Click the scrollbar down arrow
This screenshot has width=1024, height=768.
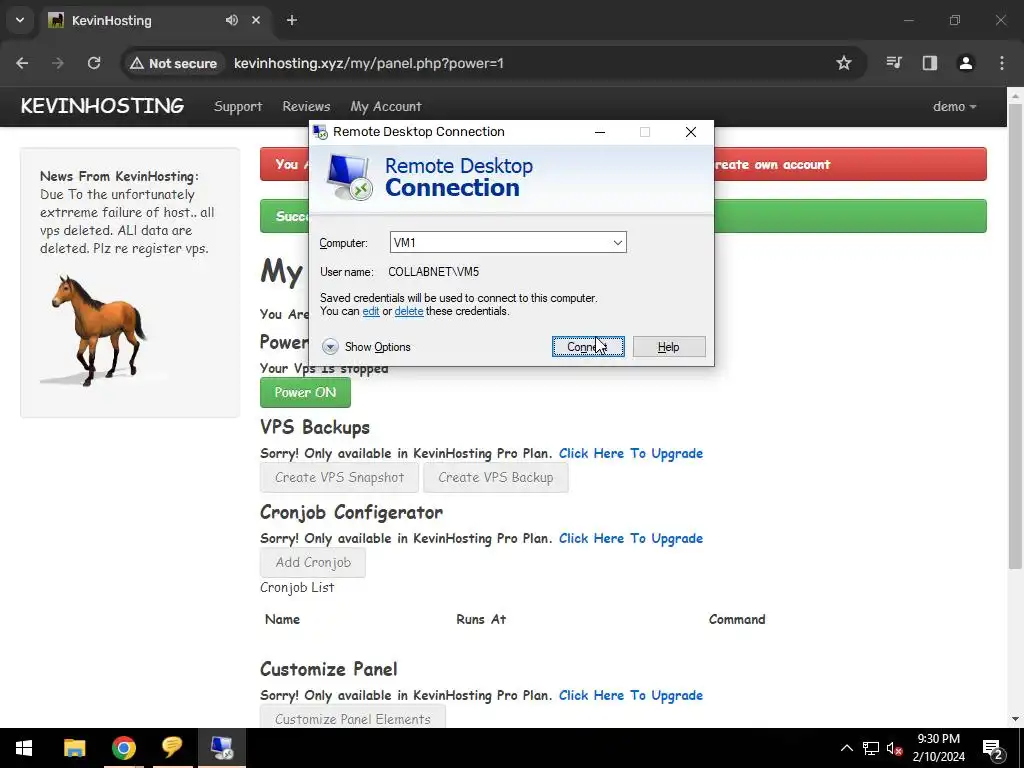point(1015,719)
